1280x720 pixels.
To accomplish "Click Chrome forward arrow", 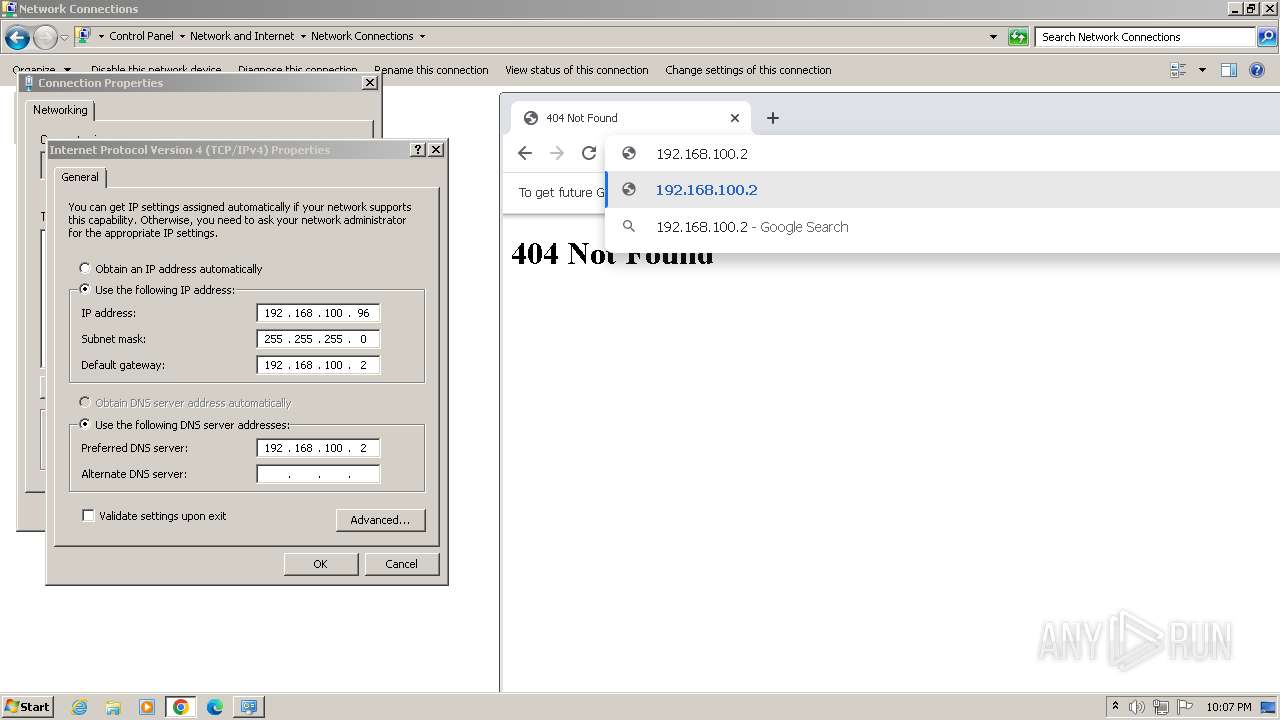I will point(557,153).
